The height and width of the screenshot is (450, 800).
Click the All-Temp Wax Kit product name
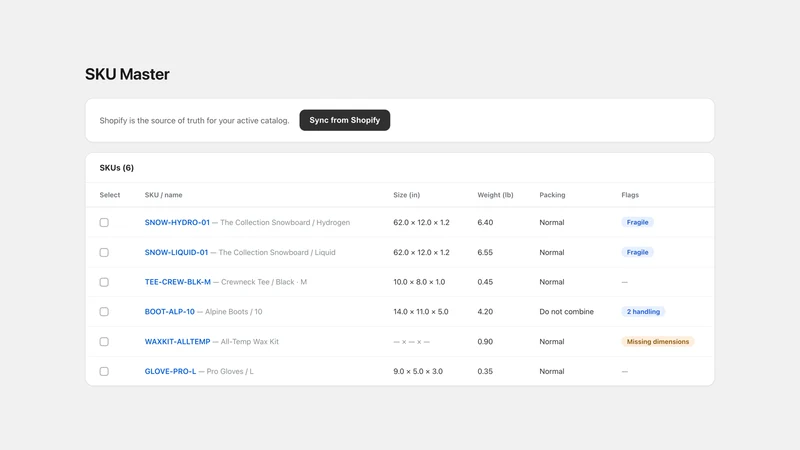tap(249, 342)
